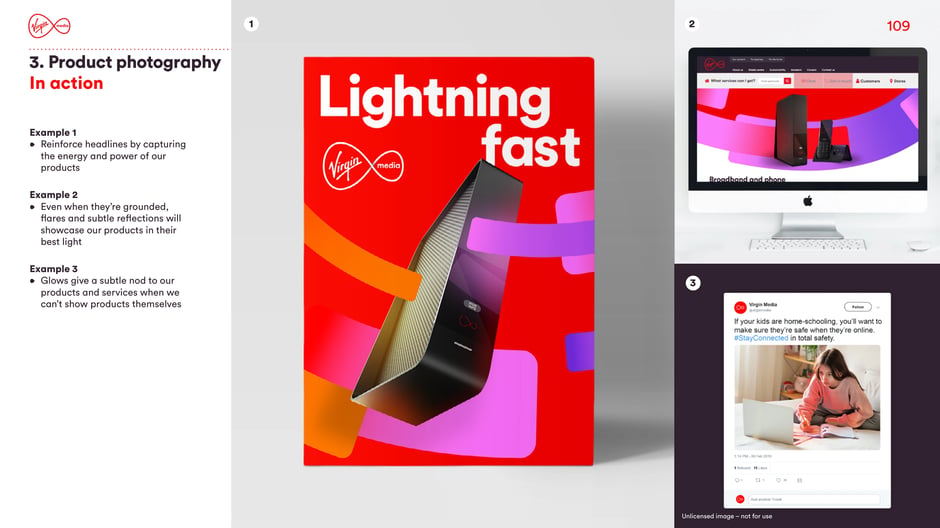Image resolution: width=940 pixels, height=528 pixels.
Task: Click the red 'In action' subtitle
Action: (x=66, y=83)
